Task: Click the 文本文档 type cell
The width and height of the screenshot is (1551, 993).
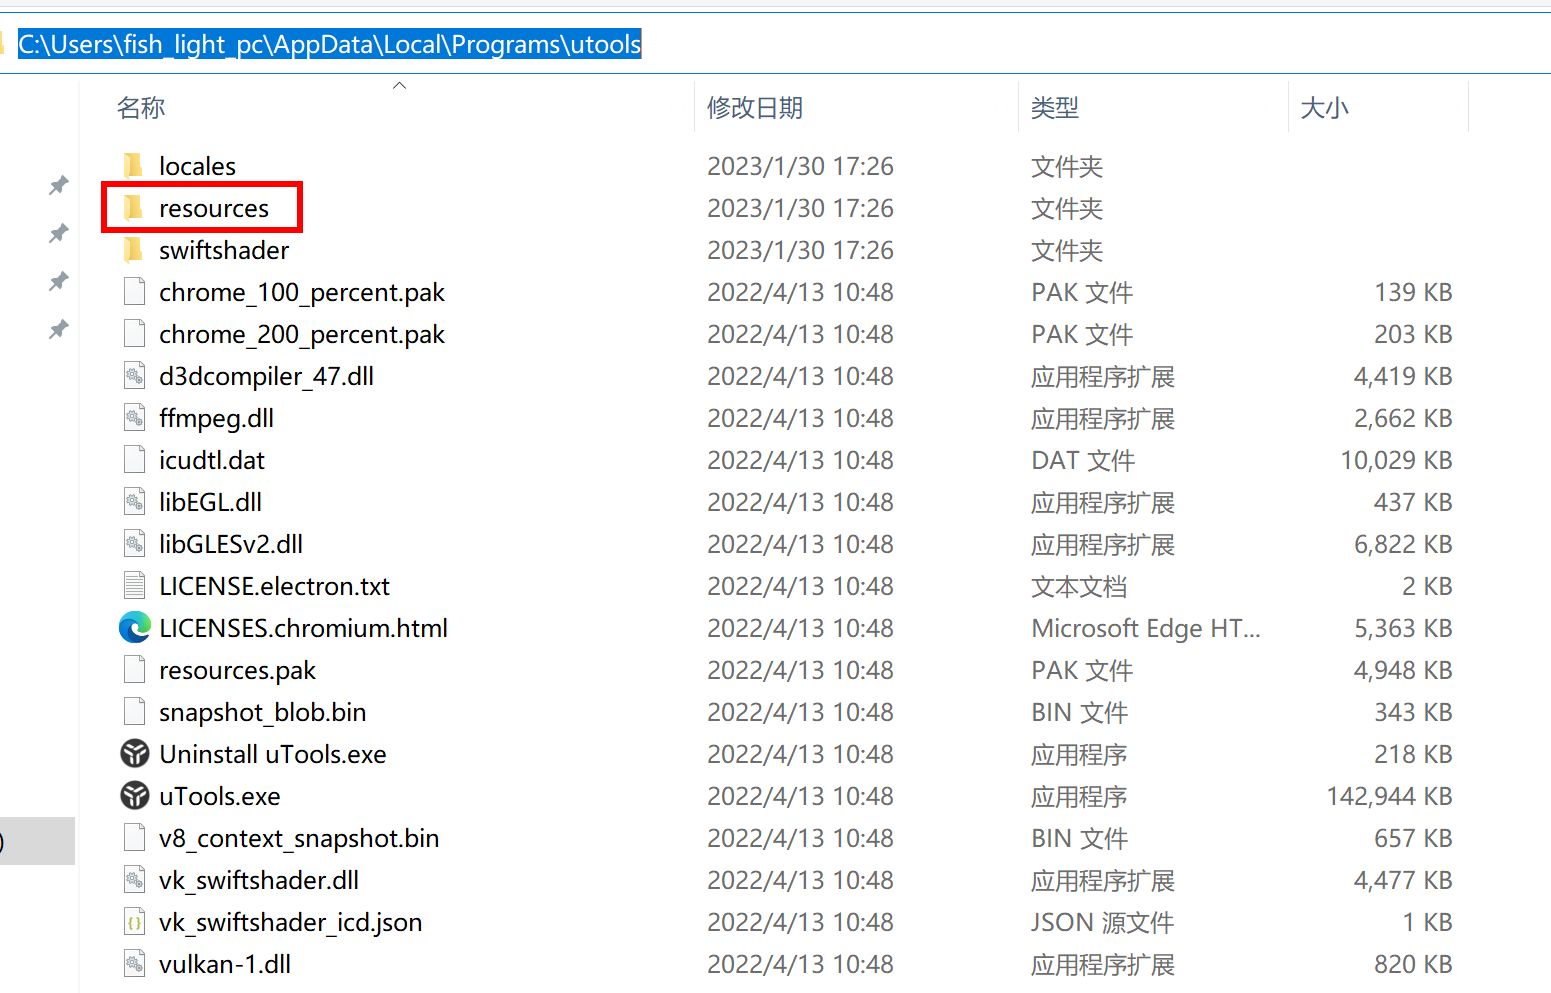Action: (x=1079, y=586)
